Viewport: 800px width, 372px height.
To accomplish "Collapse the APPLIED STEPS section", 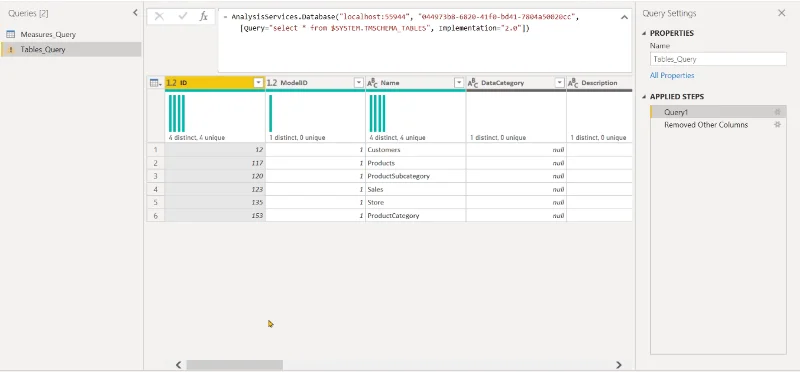I will 644,96.
